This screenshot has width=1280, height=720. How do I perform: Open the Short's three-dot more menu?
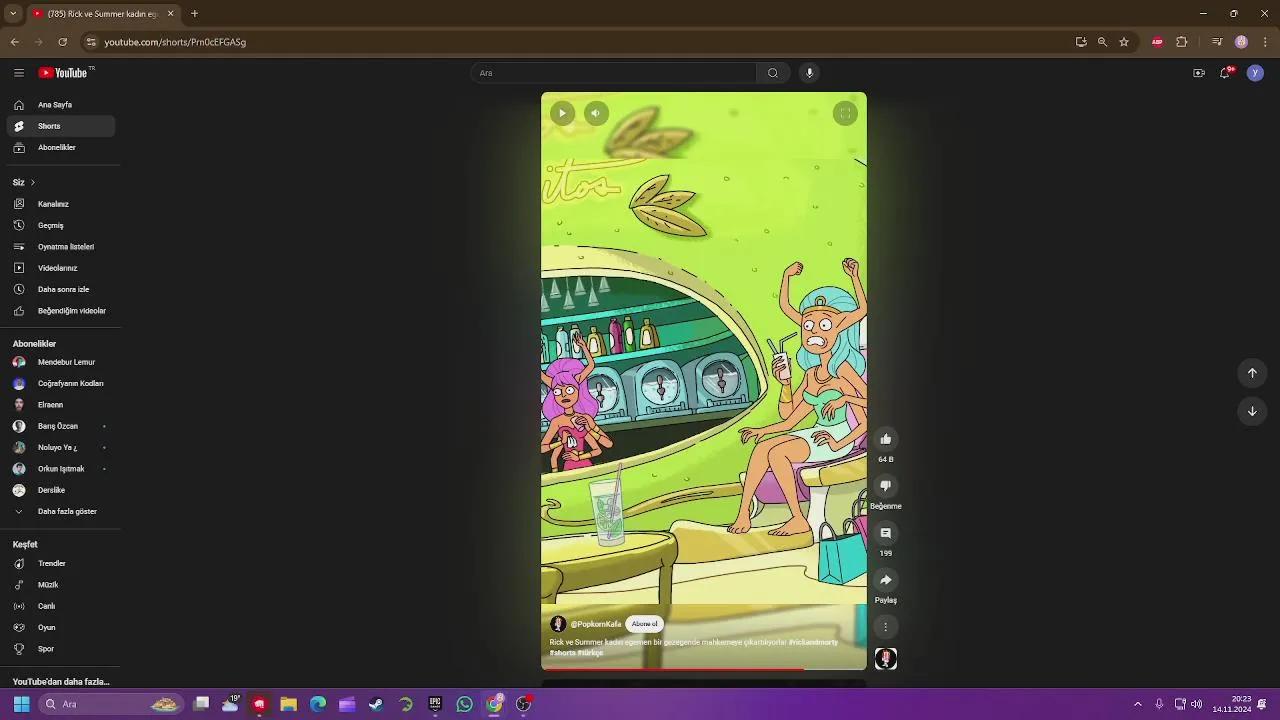point(885,627)
